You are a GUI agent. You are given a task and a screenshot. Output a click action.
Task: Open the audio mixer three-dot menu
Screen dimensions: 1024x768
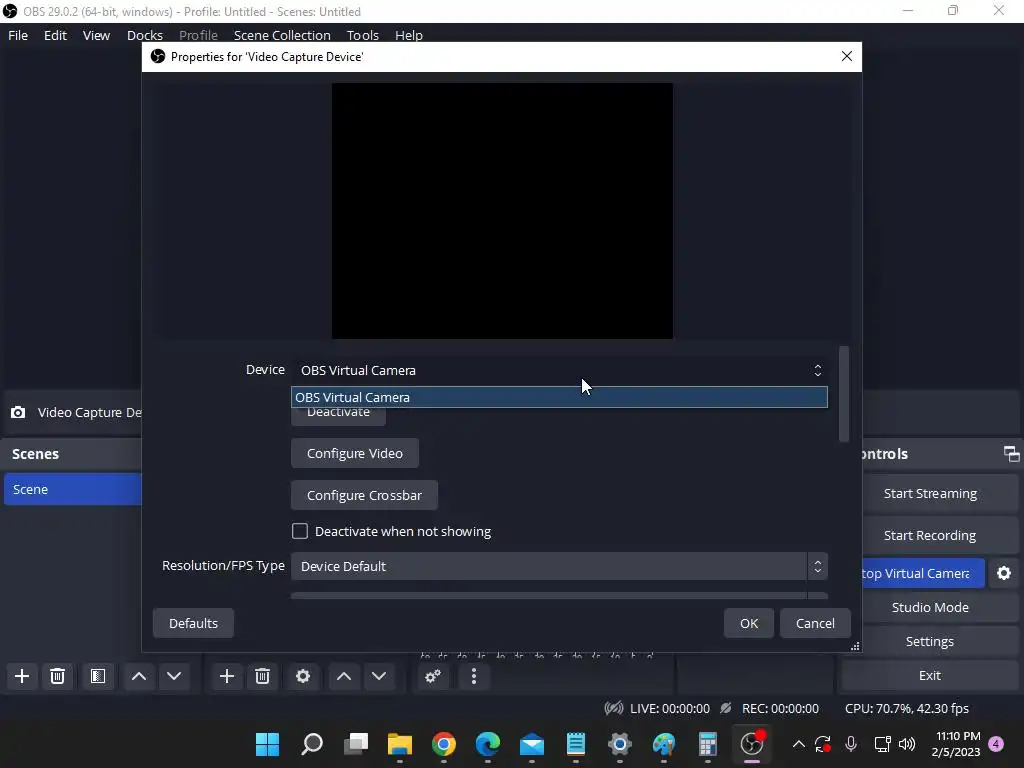474,676
